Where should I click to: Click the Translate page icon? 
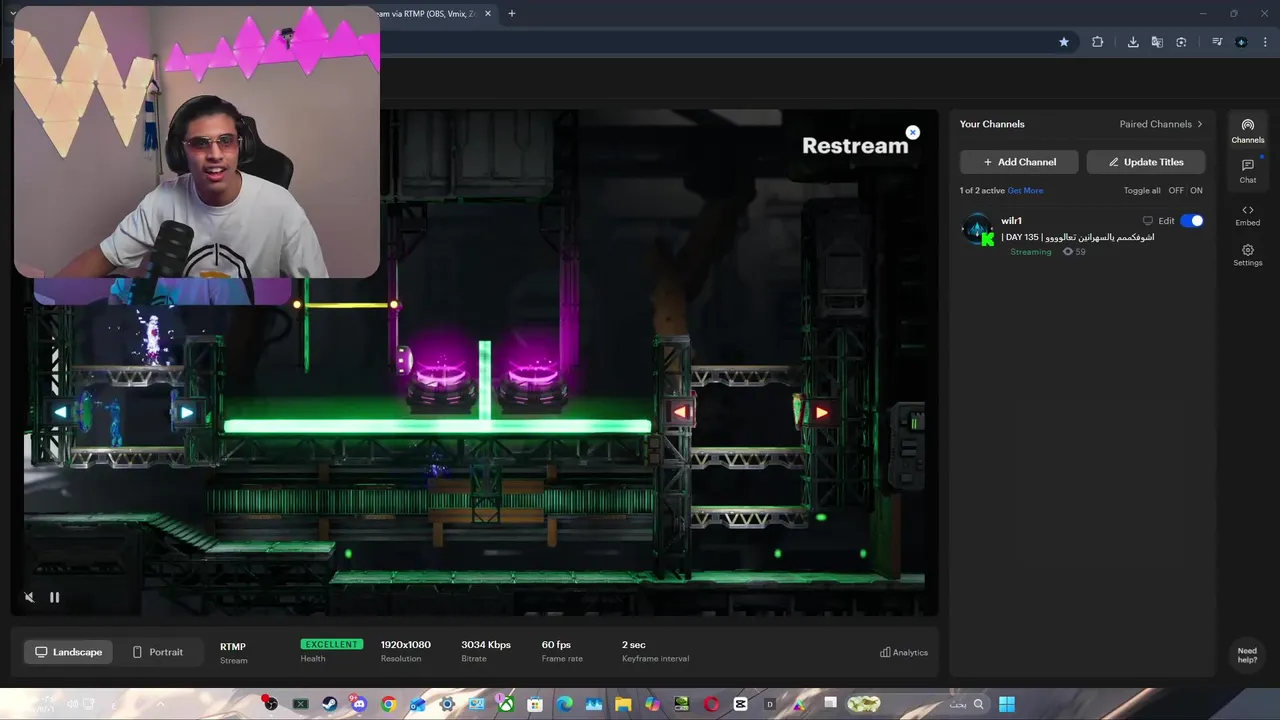click(x=1157, y=42)
